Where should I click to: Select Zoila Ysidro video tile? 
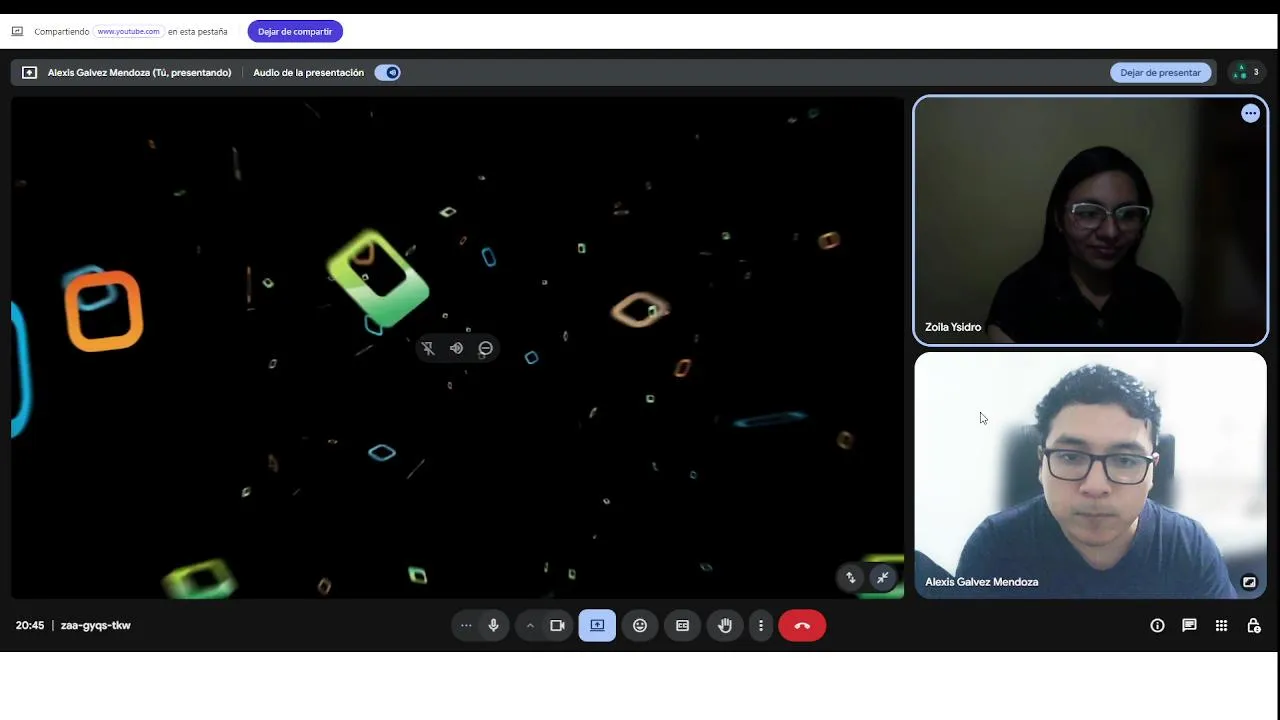point(1090,220)
